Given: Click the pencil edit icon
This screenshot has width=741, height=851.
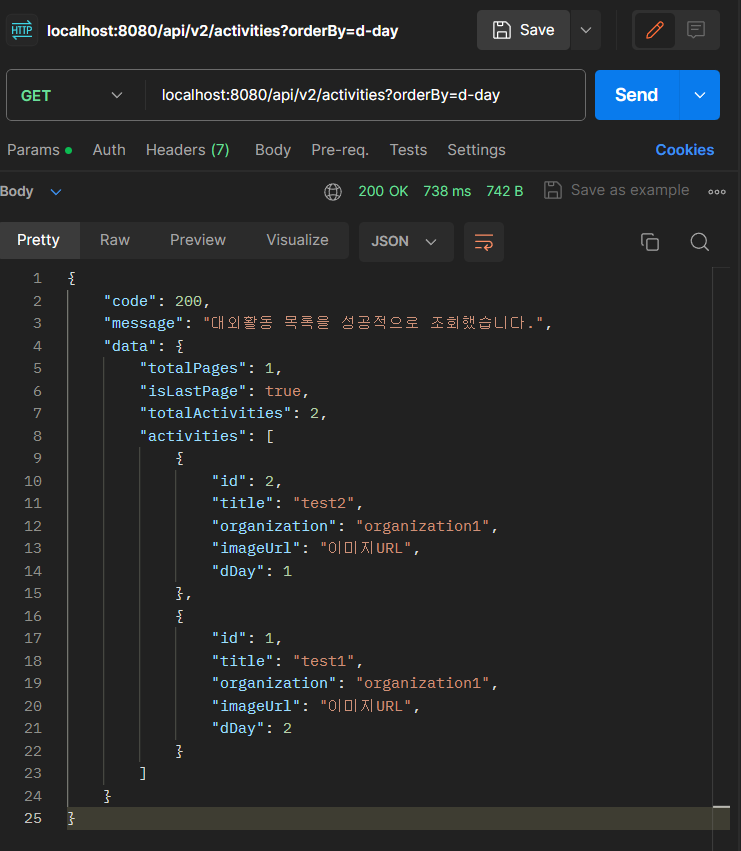Looking at the screenshot, I should coord(654,30).
